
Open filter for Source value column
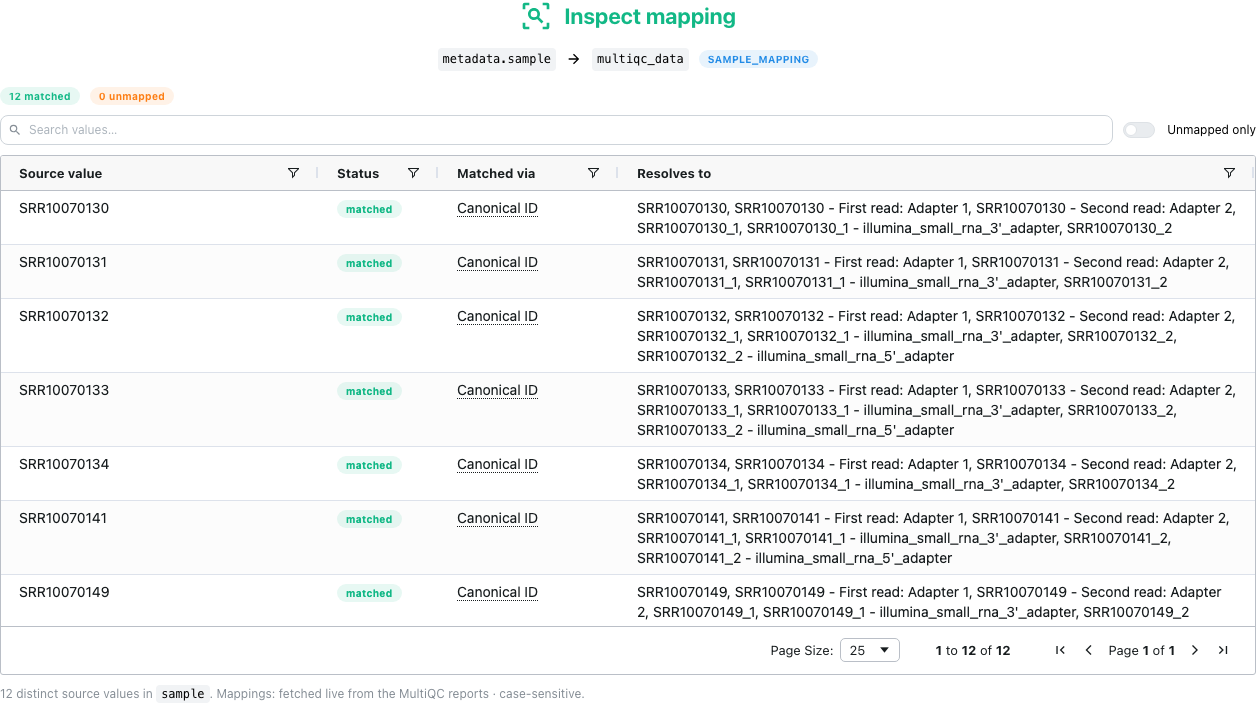click(x=293, y=173)
